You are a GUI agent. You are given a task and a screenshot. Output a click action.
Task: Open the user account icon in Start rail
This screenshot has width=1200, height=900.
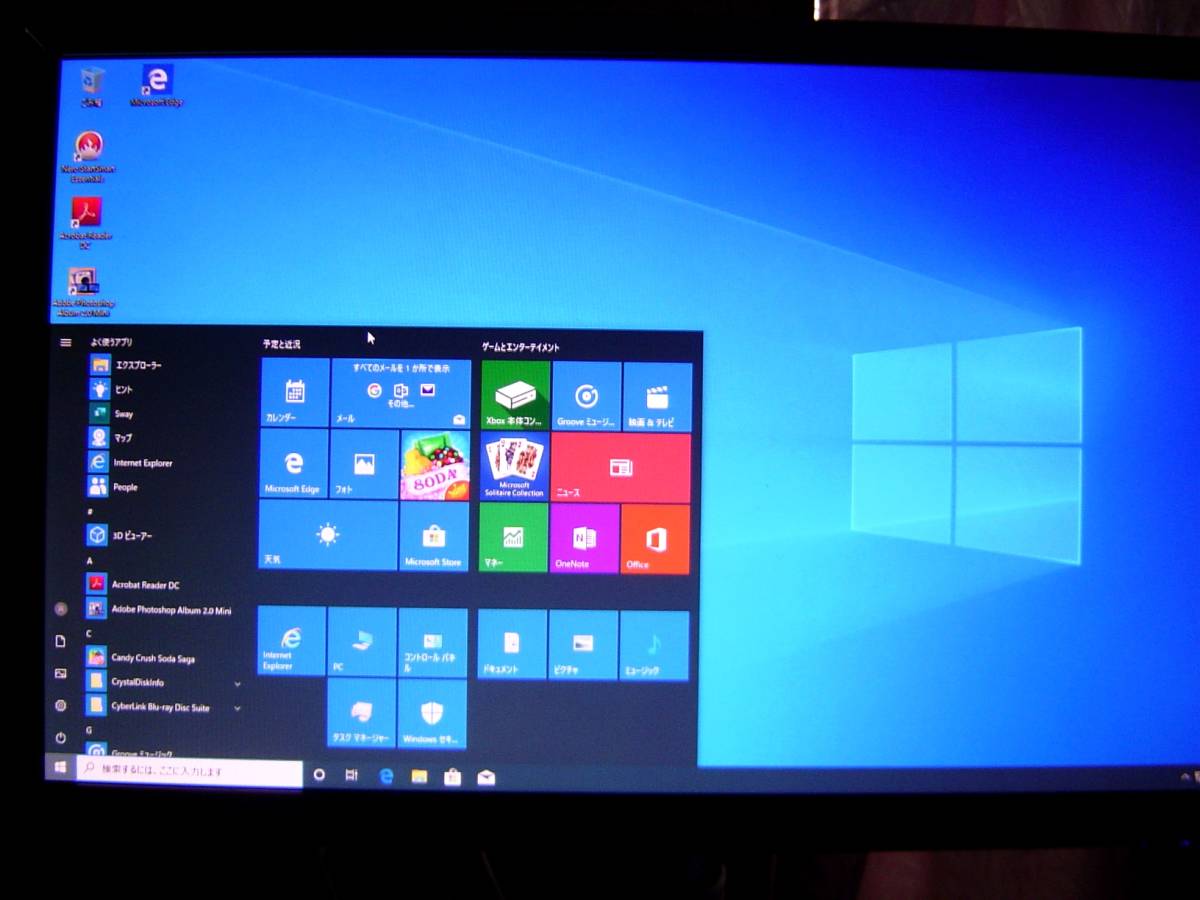pos(61,608)
